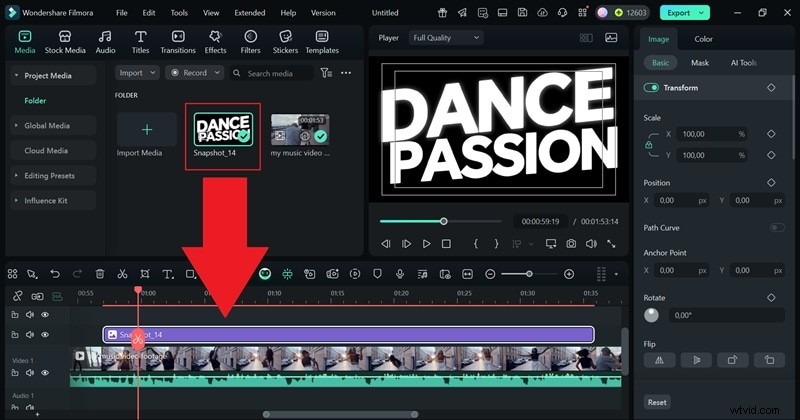
Task: Hide the Snapshot_14 track with eye icon
Action: pyautogui.click(x=45, y=335)
